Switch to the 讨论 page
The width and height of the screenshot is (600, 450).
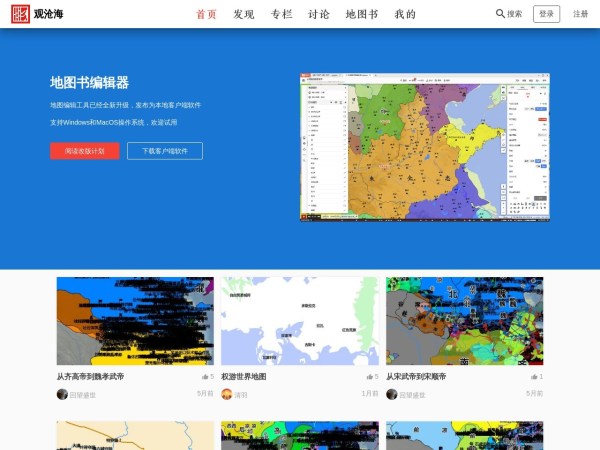319,14
